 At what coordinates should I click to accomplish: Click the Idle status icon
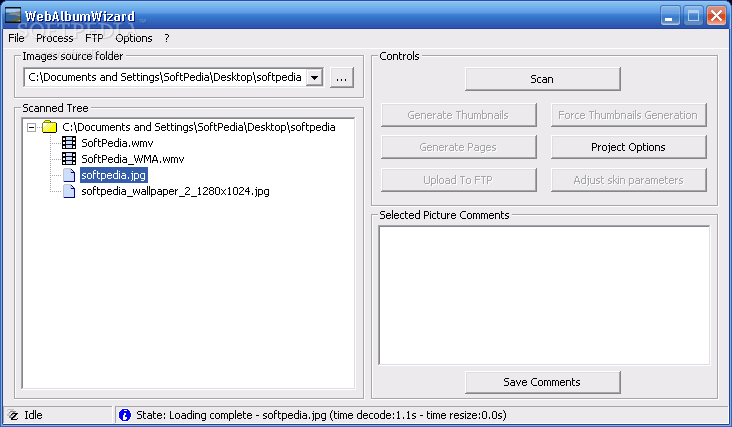[13, 415]
